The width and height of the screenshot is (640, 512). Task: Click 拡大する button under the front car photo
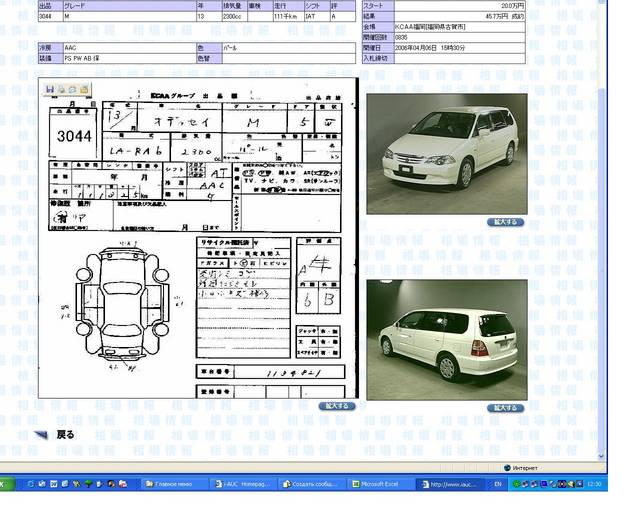pos(505,222)
